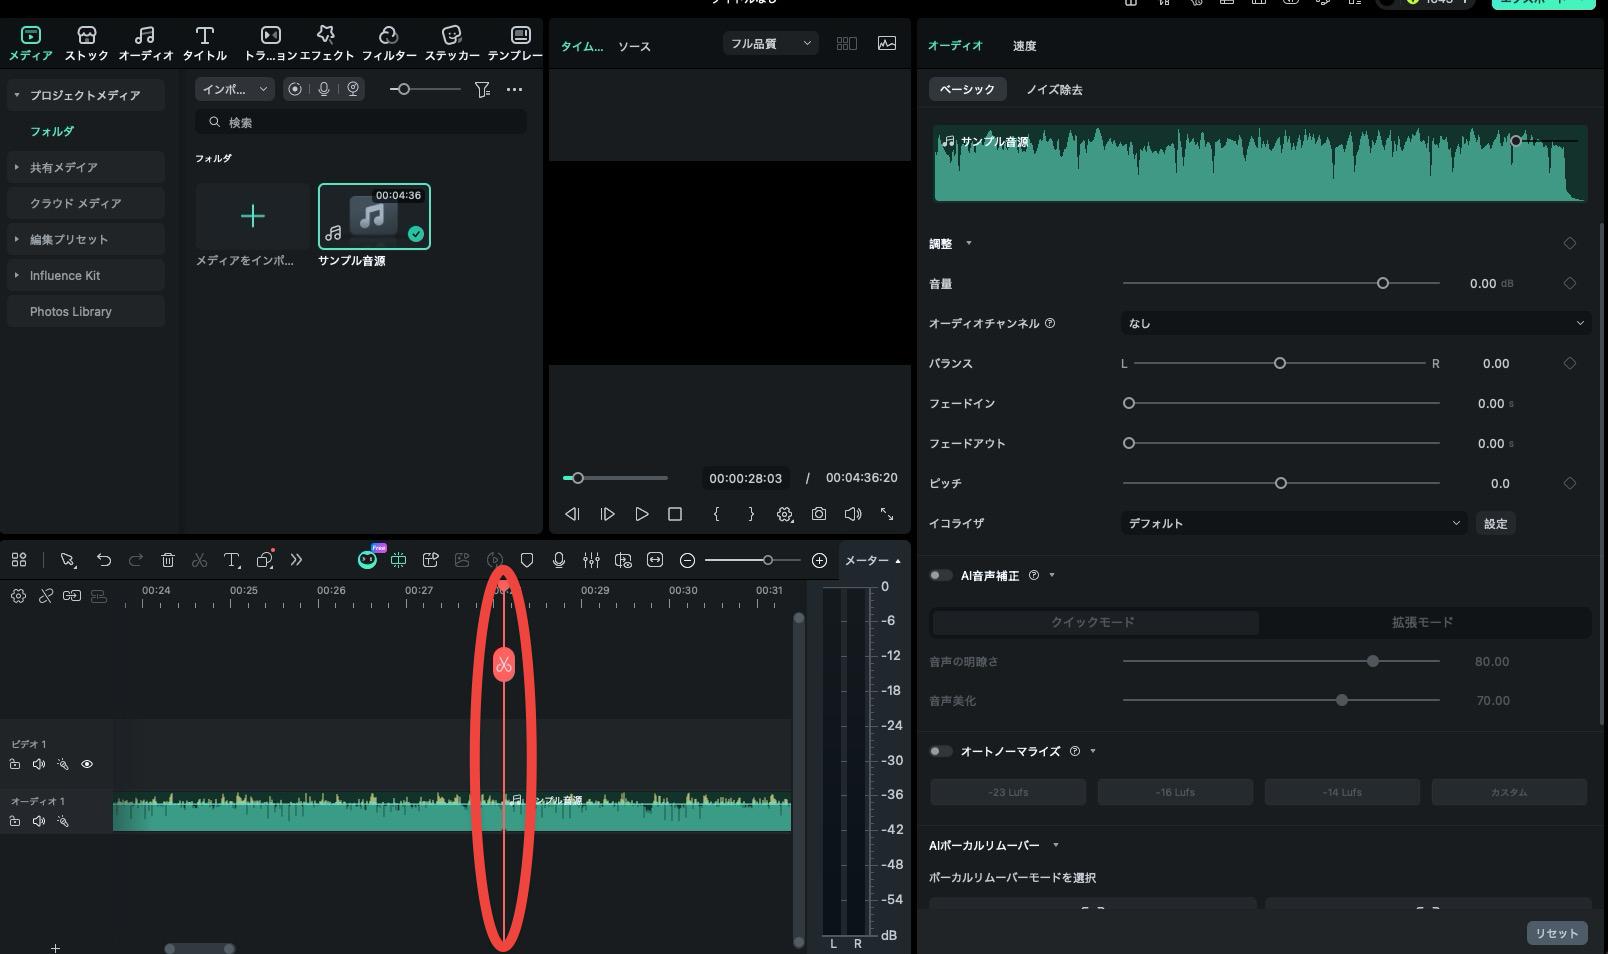
Task: Hide the ビデオ 1 track with eye icon
Action: [x=87, y=764]
